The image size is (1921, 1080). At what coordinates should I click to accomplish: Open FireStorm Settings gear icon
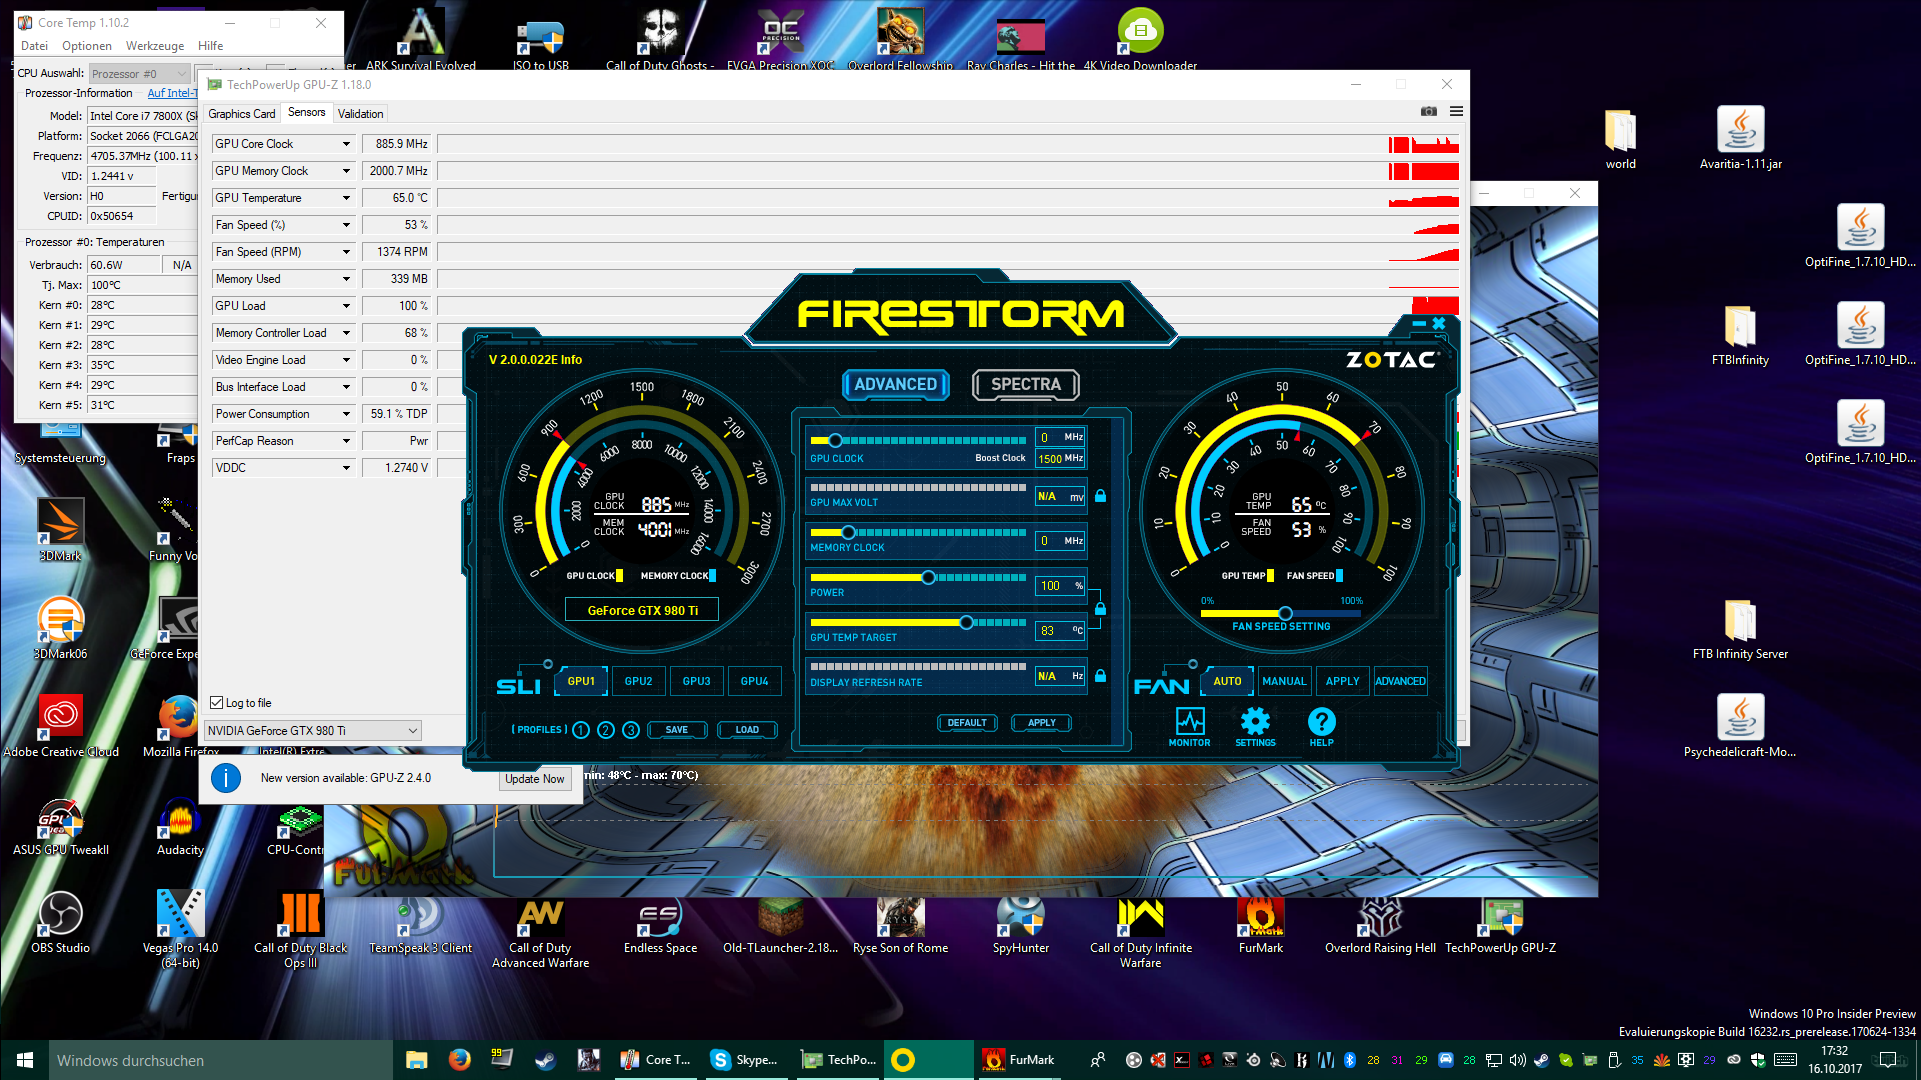(x=1255, y=723)
